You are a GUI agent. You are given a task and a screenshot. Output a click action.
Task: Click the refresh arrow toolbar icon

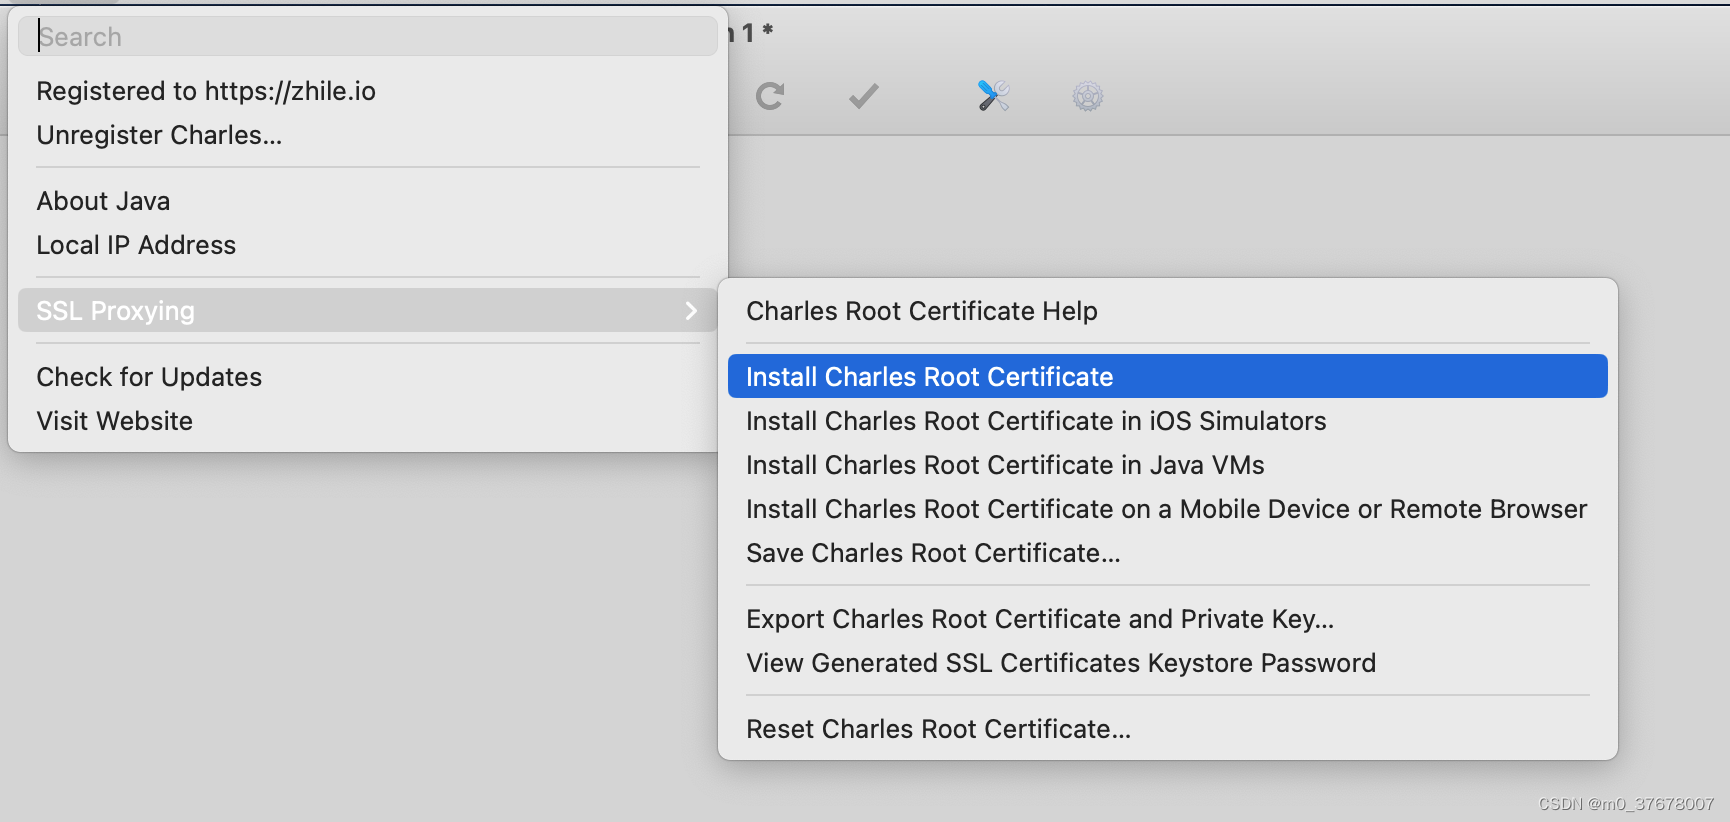point(770,96)
